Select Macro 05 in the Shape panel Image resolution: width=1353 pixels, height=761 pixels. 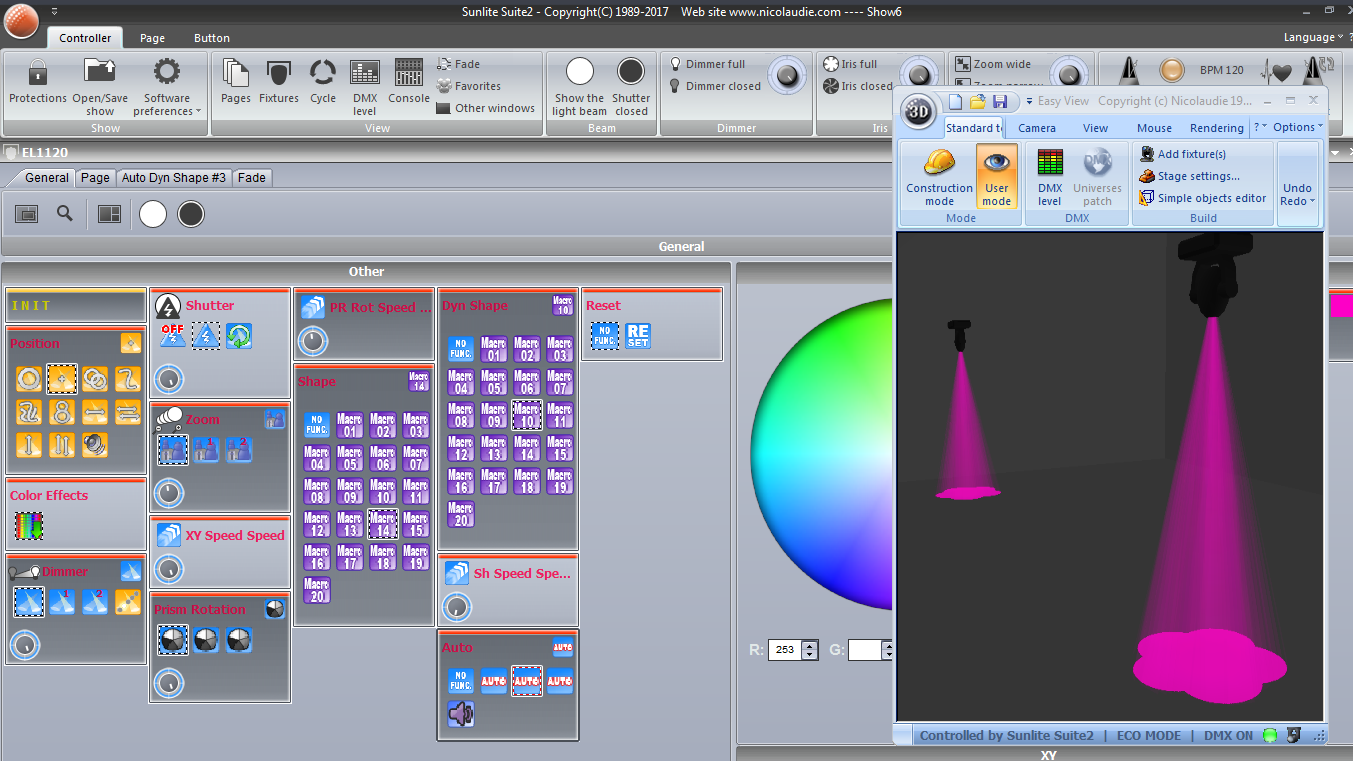pos(349,458)
